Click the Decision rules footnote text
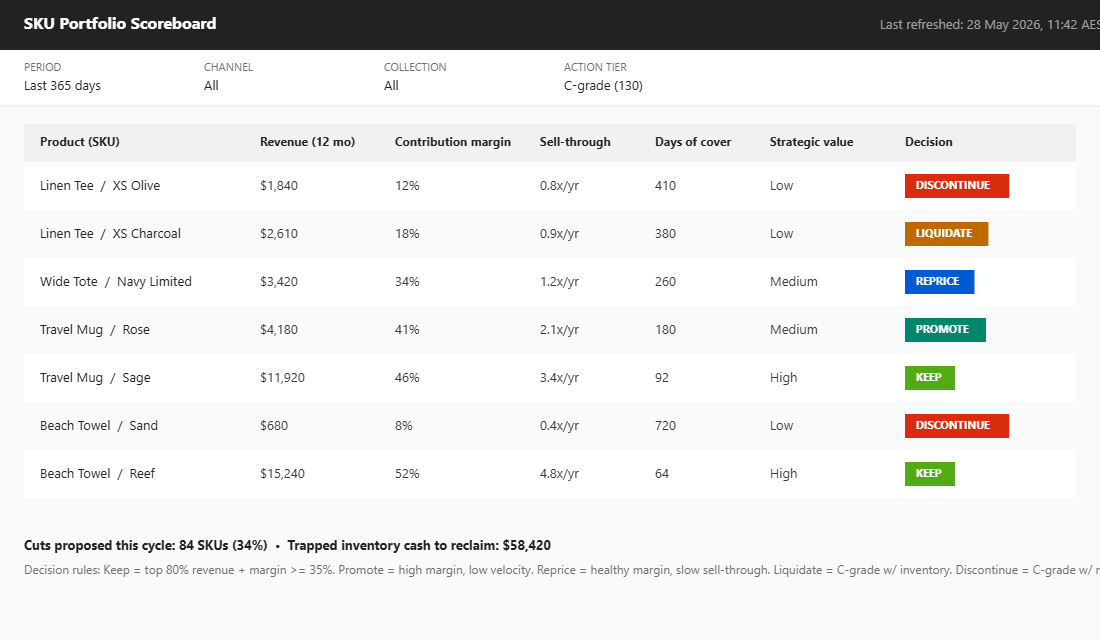 click(561, 570)
